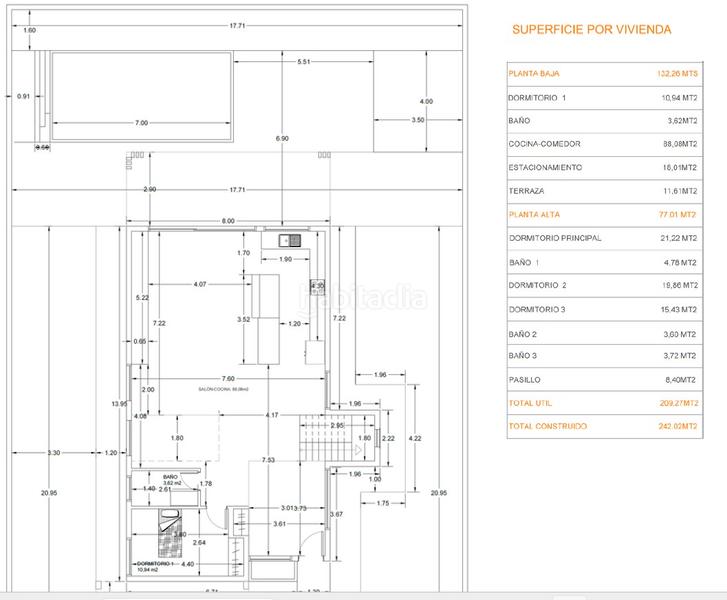Click the kitchen island rectangle

tap(267, 319)
